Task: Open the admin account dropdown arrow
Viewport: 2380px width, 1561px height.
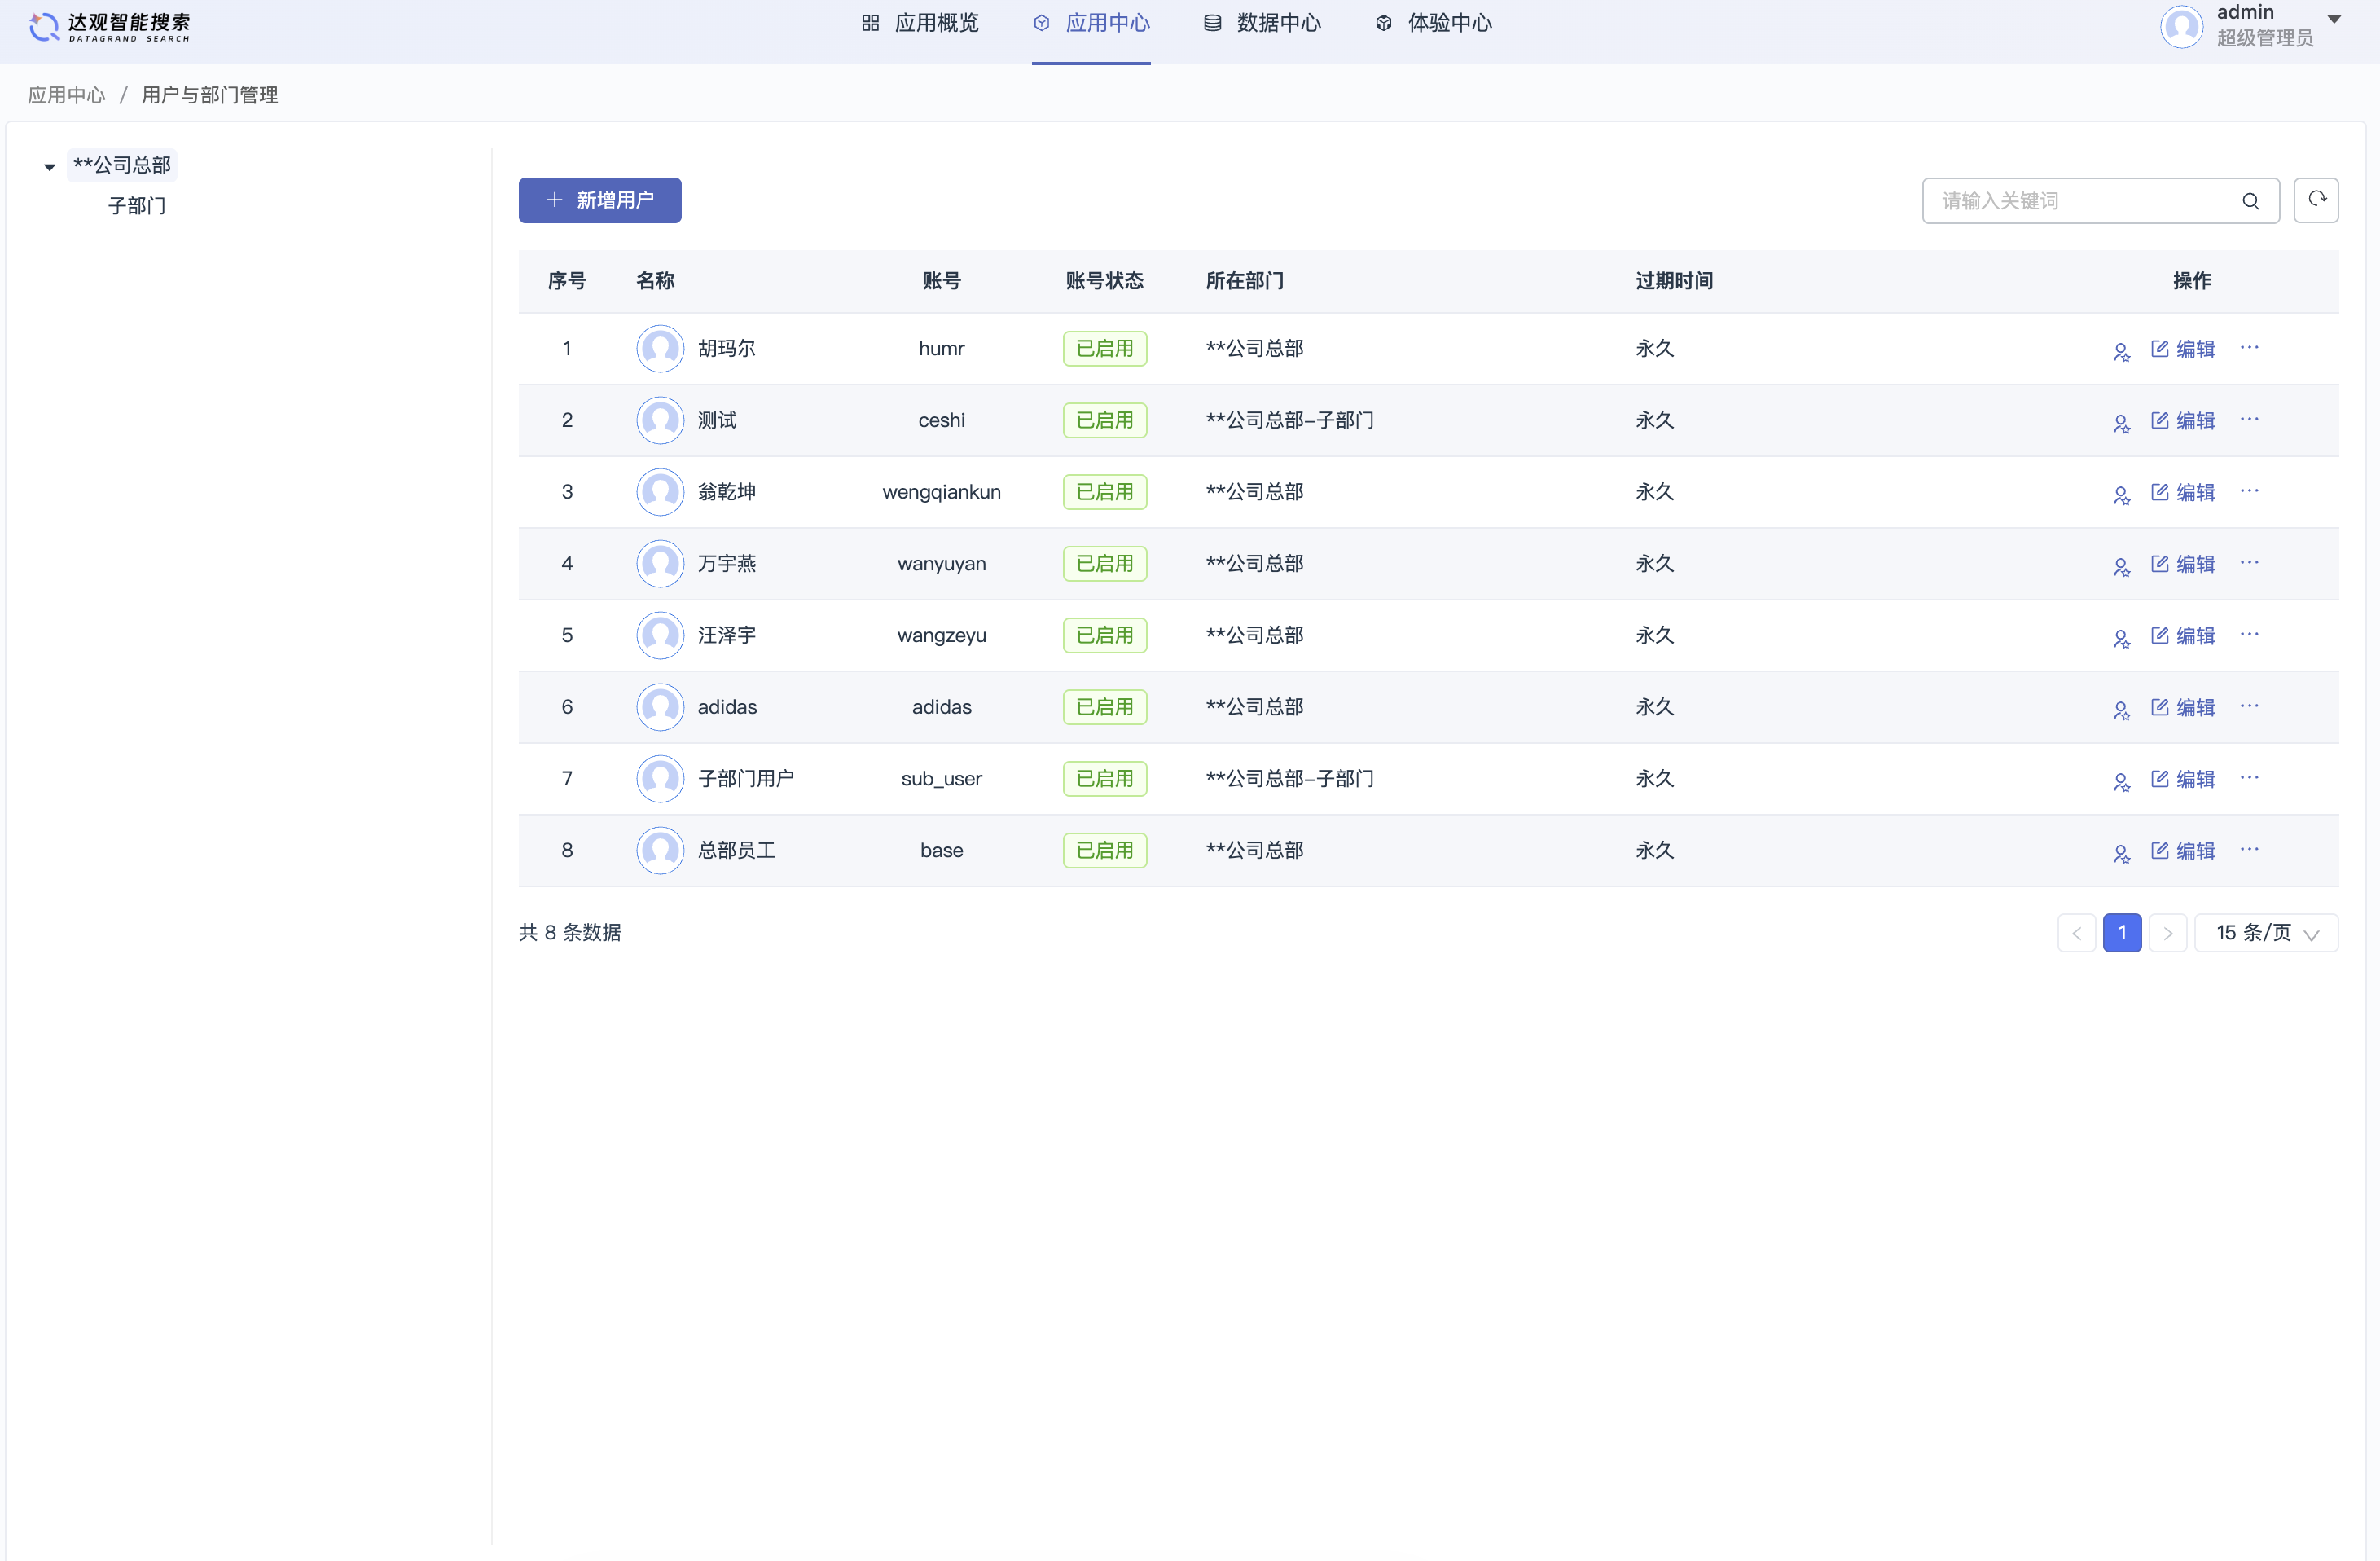Action: [2334, 19]
